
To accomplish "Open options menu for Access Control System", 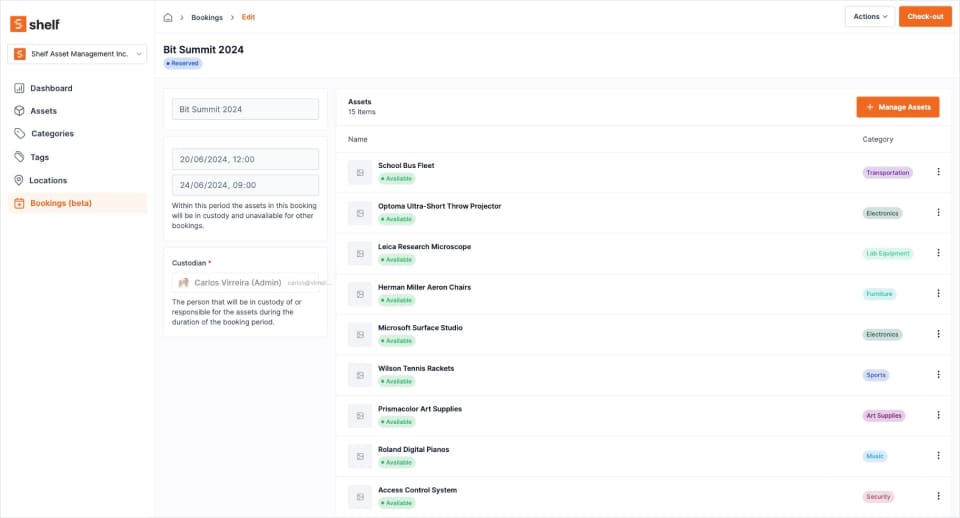I will (938, 496).
